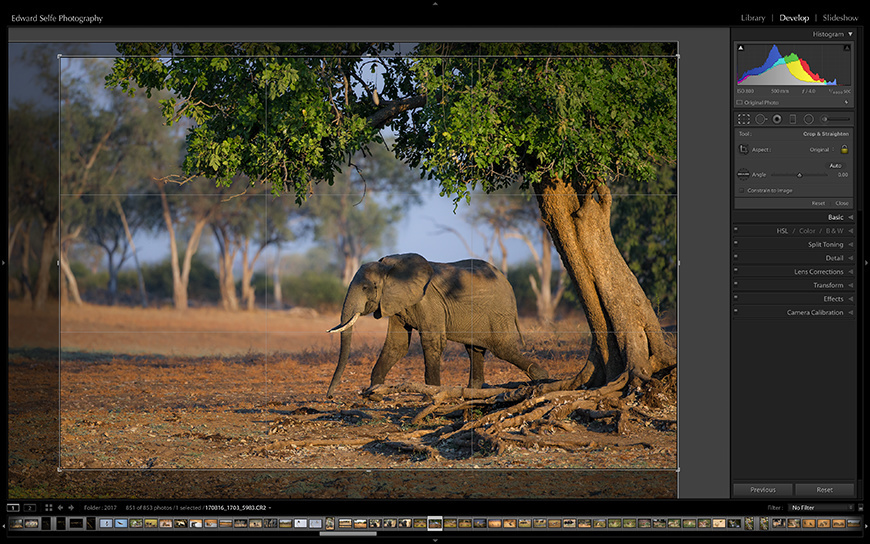Viewport: 870px width, 544px height.
Task: Expand the Transform panel arrow
Action: 850,285
